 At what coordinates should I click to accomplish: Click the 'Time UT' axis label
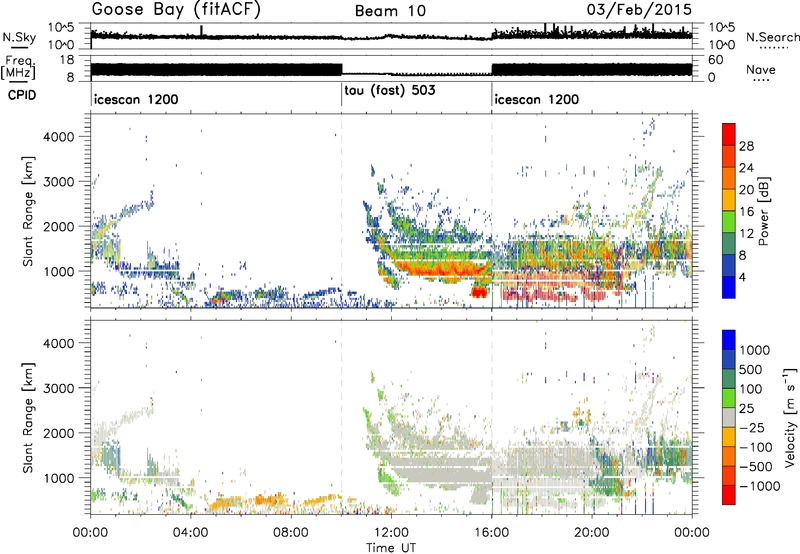coord(391,548)
